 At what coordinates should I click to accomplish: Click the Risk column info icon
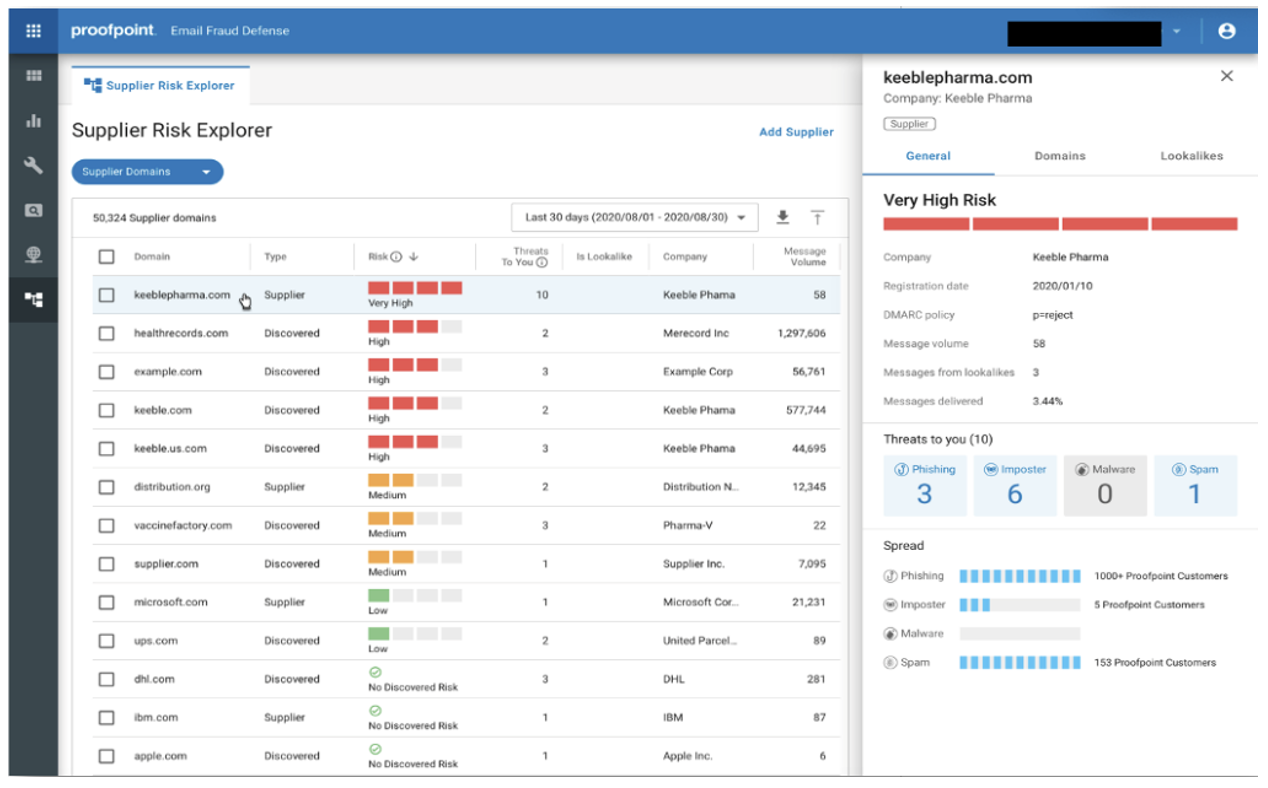coord(396,257)
